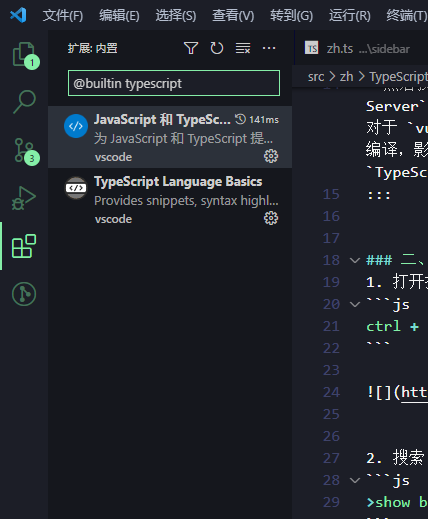Image resolution: width=428 pixels, height=519 pixels.
Task: Click the vscode publisher under JavaScript 和 TypeScript
Action: [113, 157]
